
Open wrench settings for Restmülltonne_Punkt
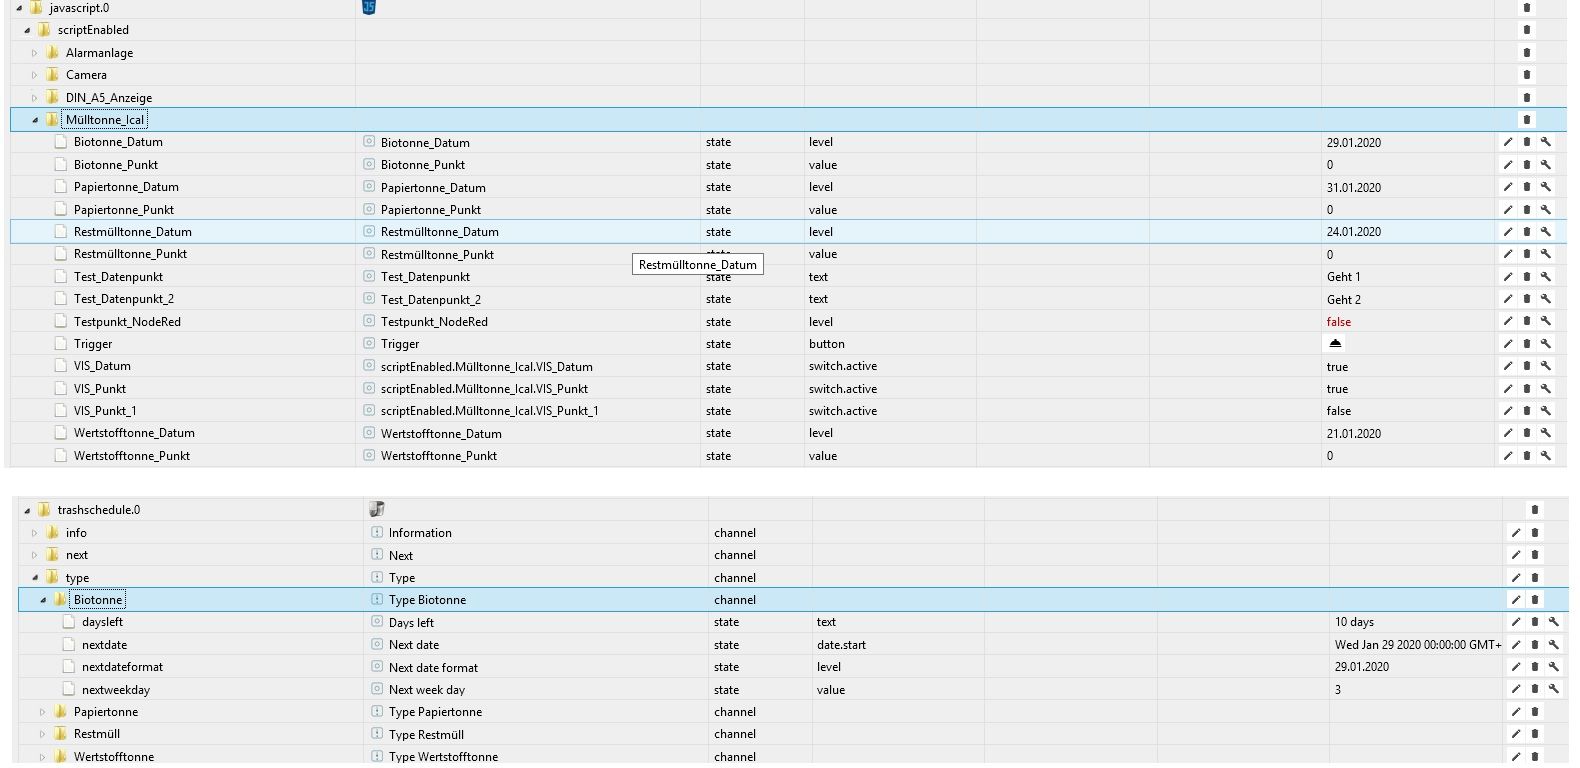tap(1546, 254)
